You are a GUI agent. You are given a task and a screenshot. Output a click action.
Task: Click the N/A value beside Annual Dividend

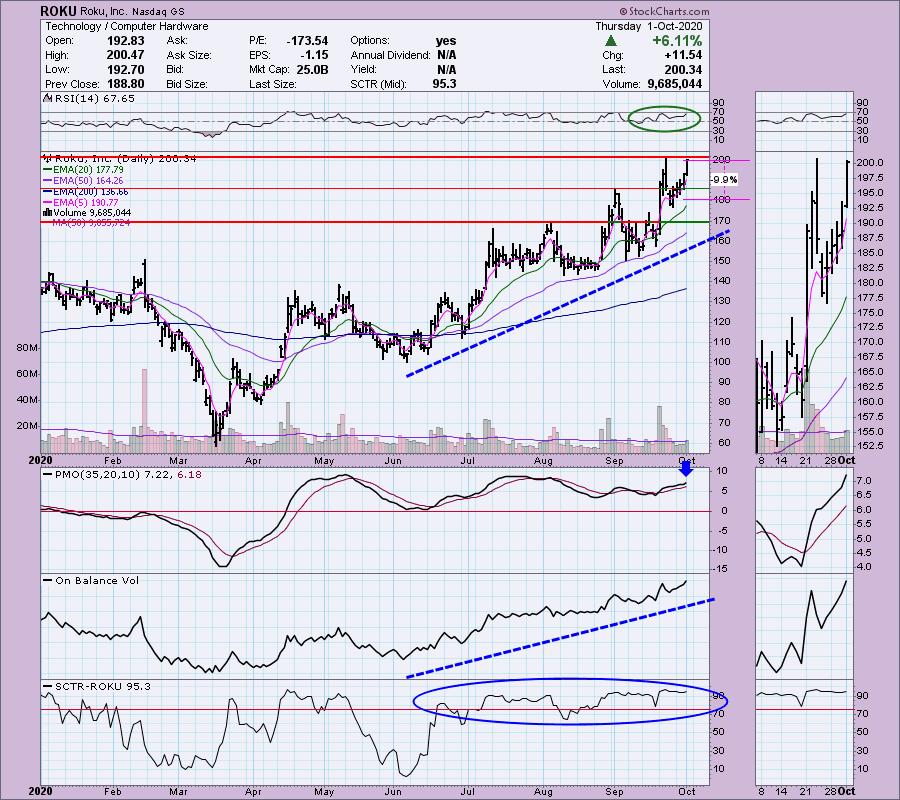(x=447, y=55)
